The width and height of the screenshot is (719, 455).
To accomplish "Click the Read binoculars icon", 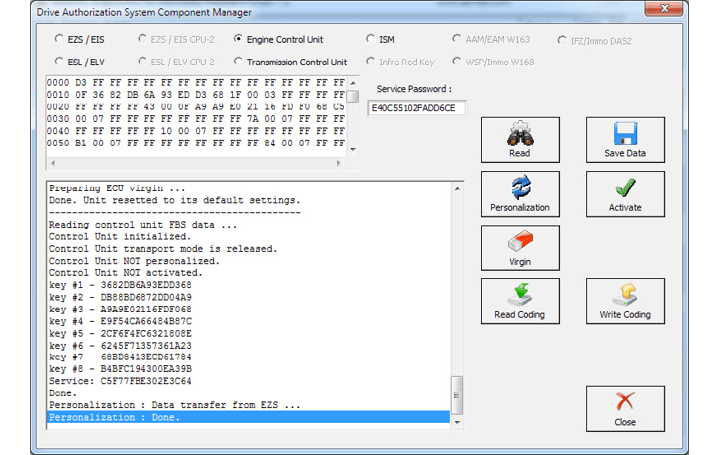I will click(520, 135).
